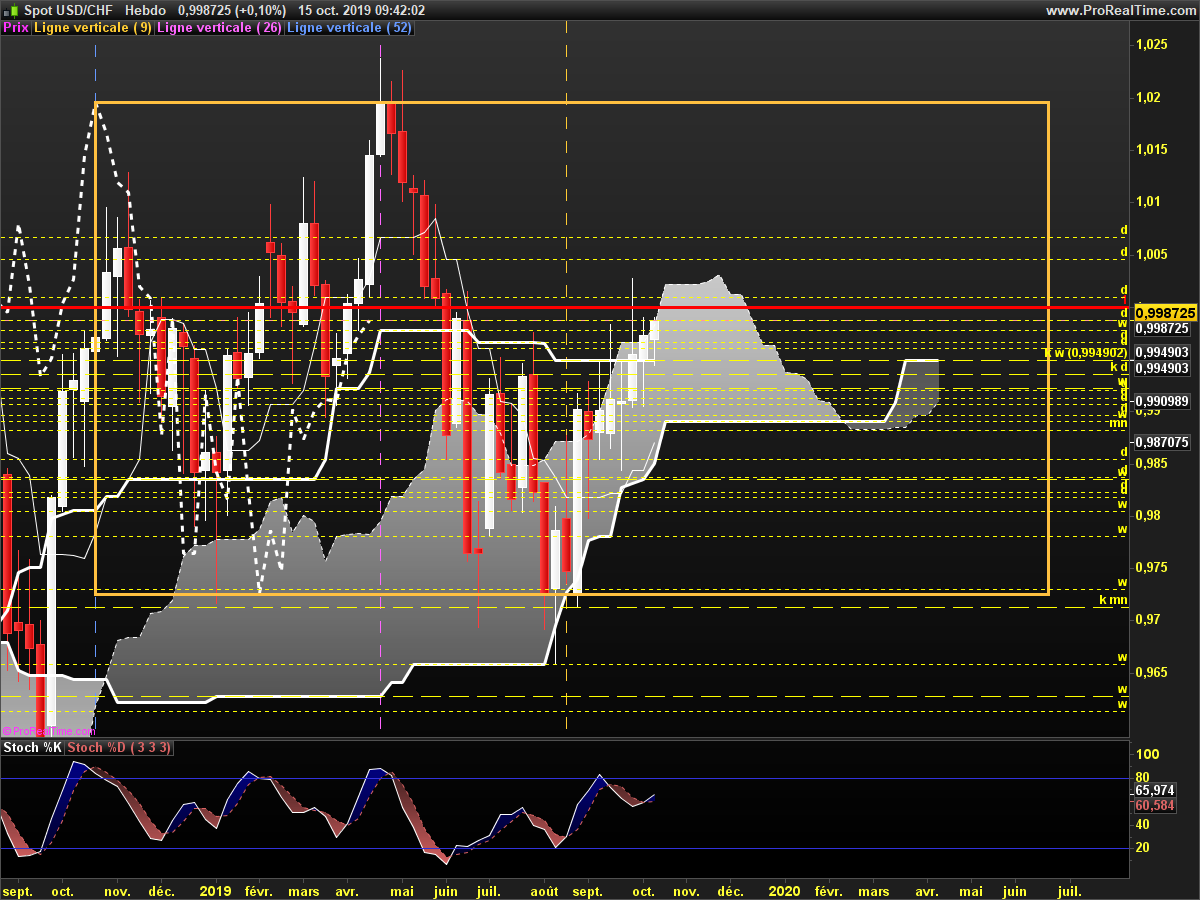Open the Ligne verticale (52) label
The width and height of the screenshot is (1200, 900).
tap(349, 28)
